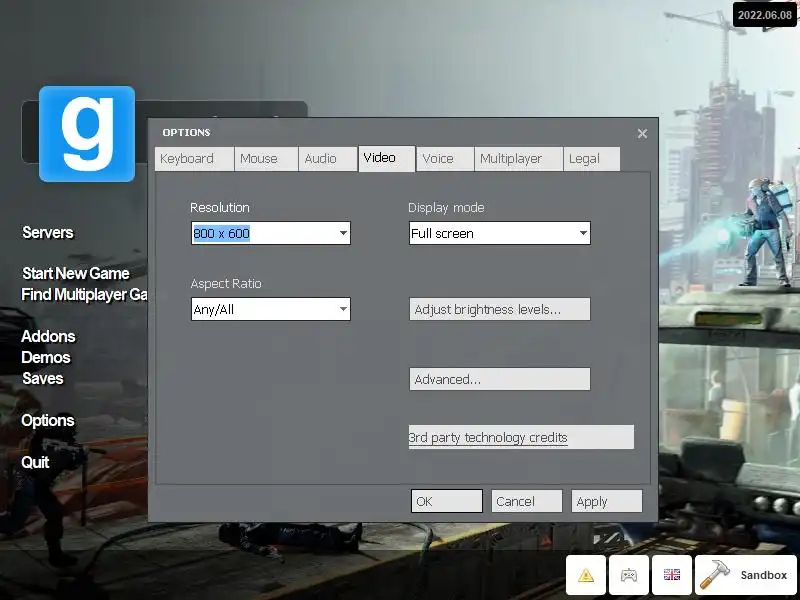Click the '800 x 600' resolution text
The image size is (800, 600).
coord(221,233)
